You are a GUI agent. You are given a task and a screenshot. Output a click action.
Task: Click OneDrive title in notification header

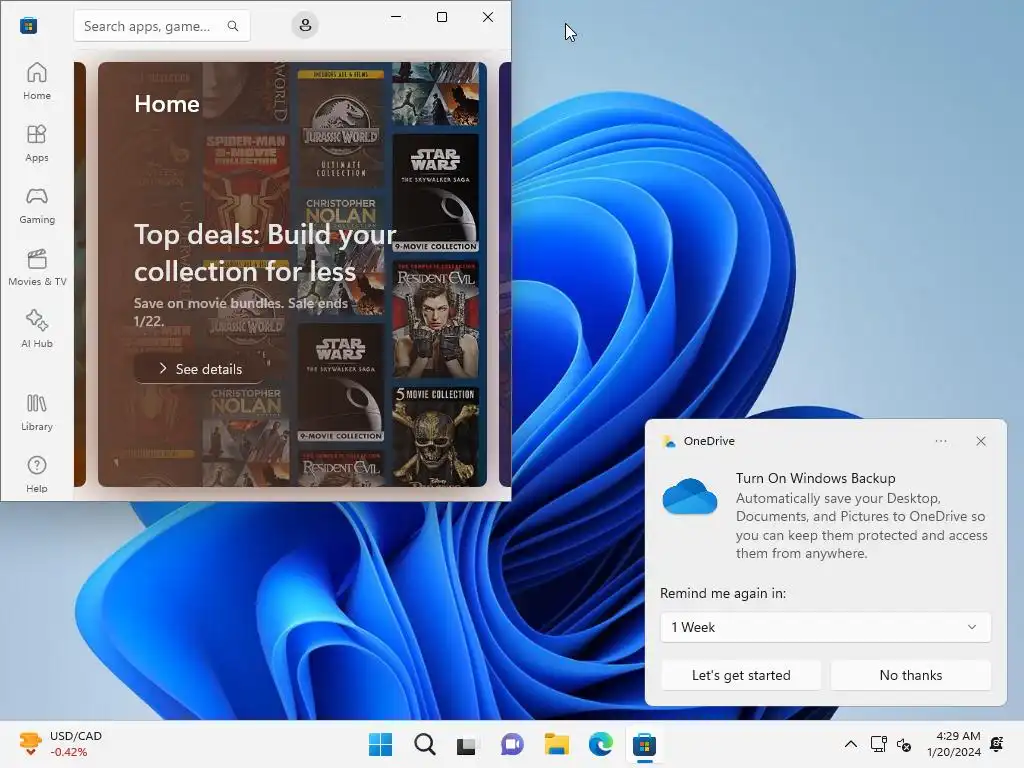709,441
